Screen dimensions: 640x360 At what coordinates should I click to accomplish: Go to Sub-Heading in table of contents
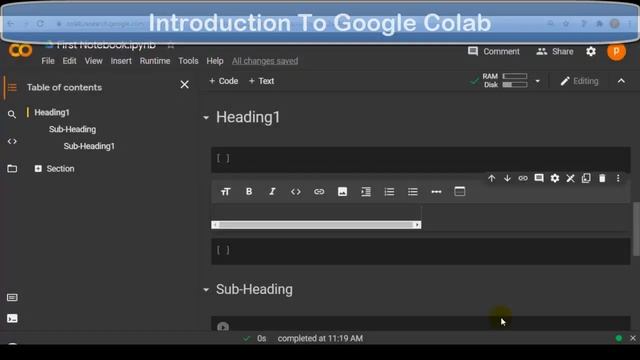tap(72, 129)
